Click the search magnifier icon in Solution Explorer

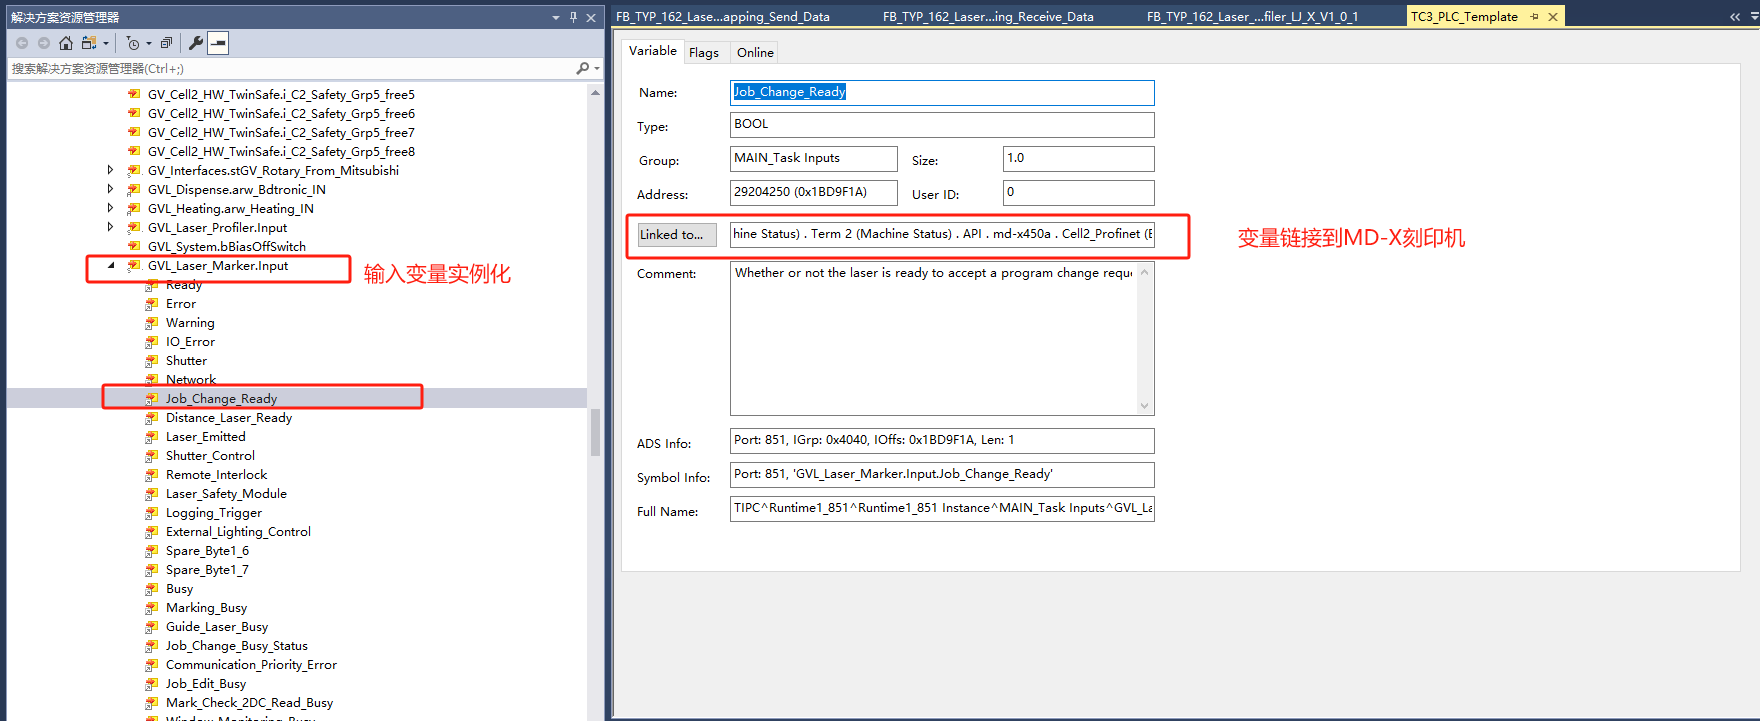(582, 68)
